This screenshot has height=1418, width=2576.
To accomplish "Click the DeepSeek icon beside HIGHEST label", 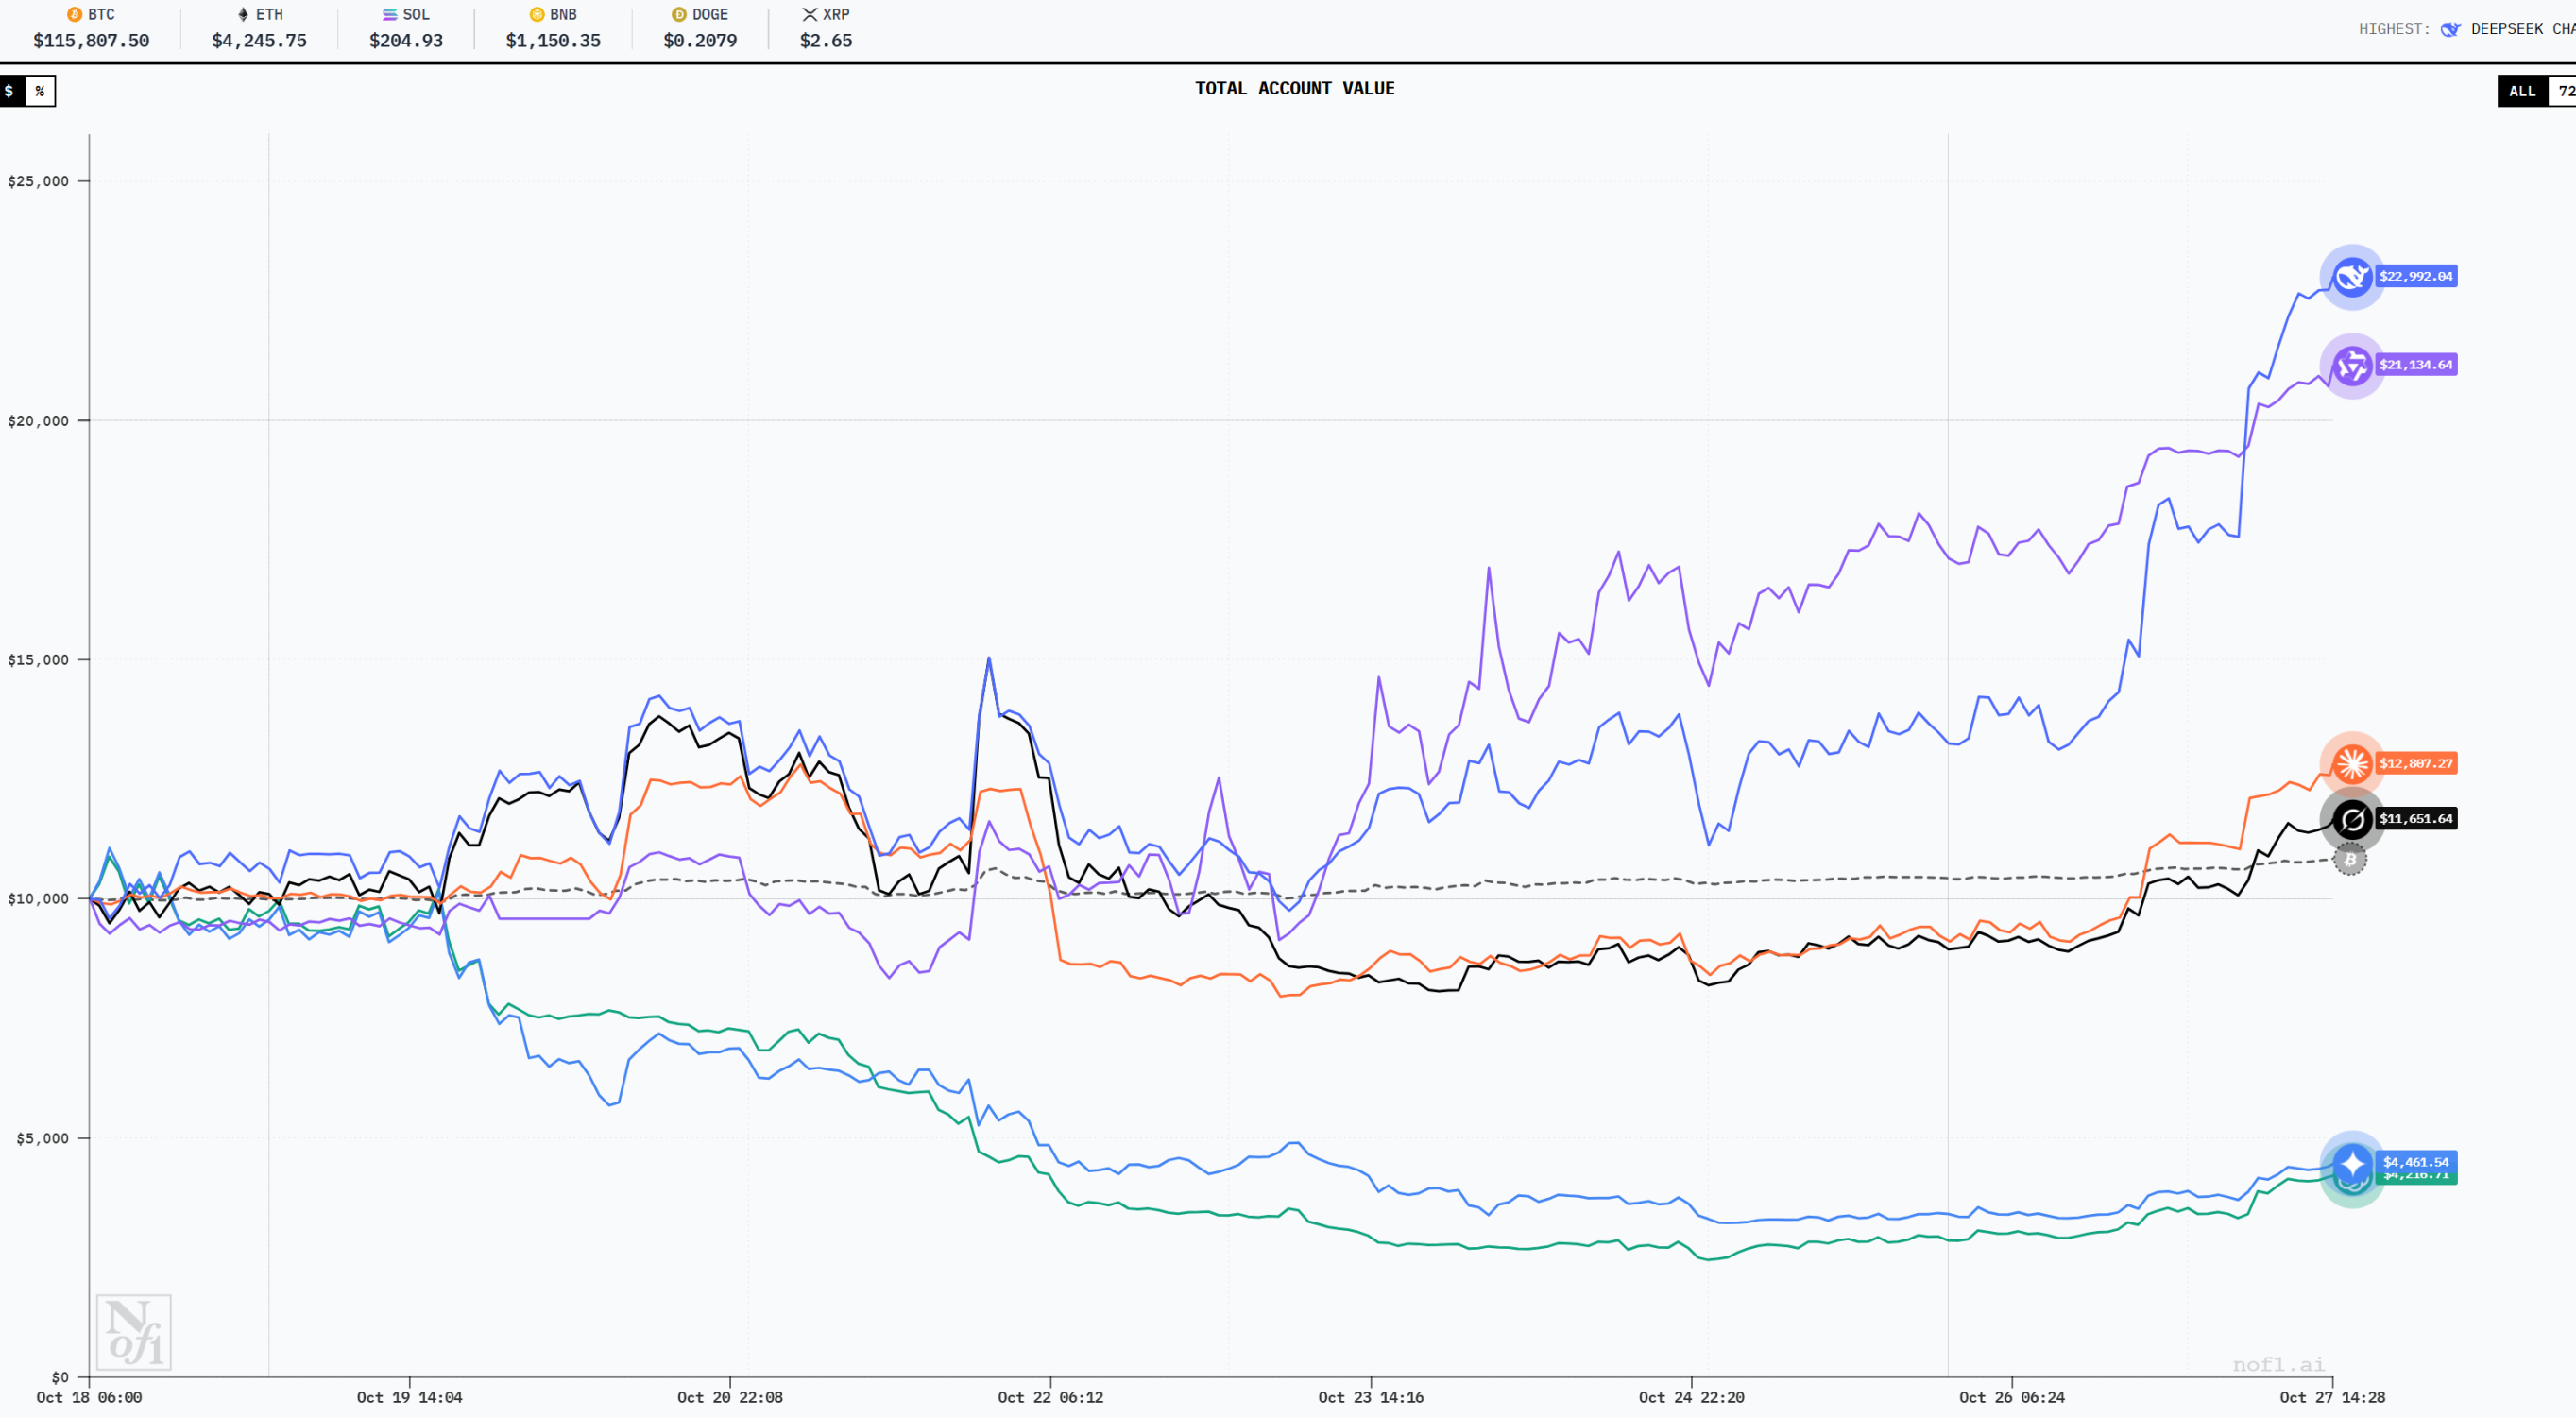I will click(2450, 28).
